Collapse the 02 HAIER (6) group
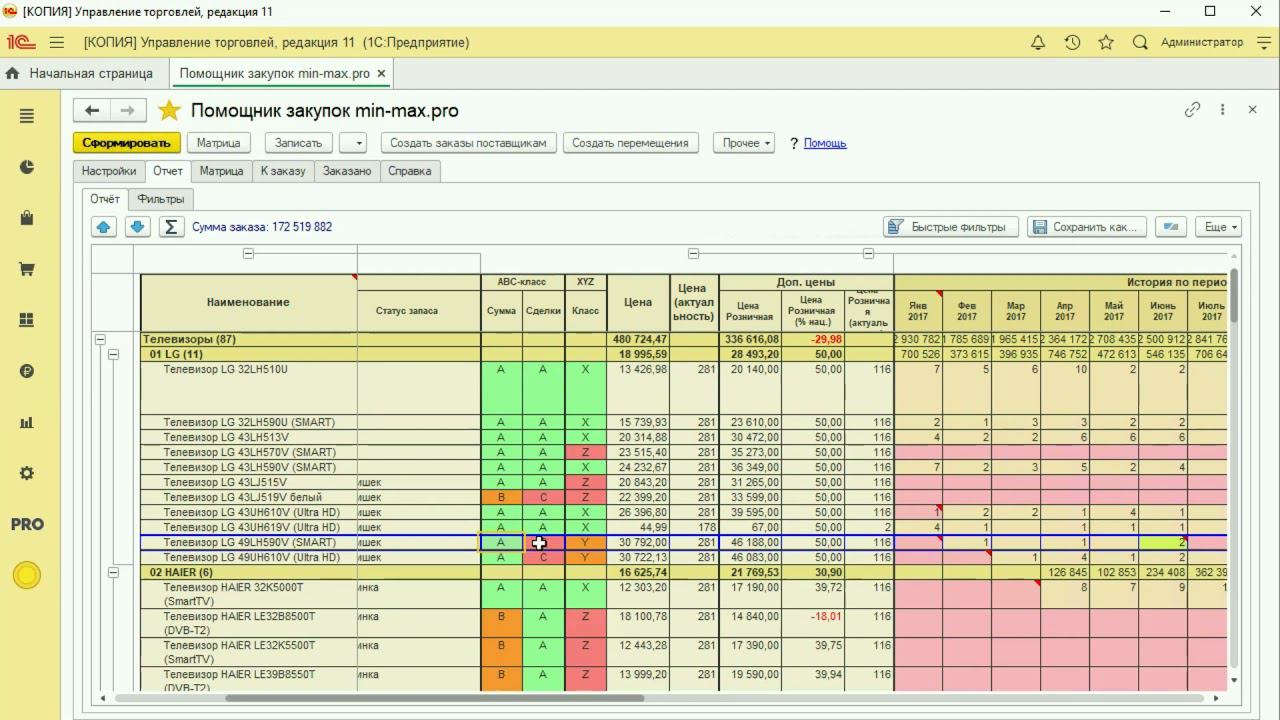 pyautogui.click(x=113, y=573)
